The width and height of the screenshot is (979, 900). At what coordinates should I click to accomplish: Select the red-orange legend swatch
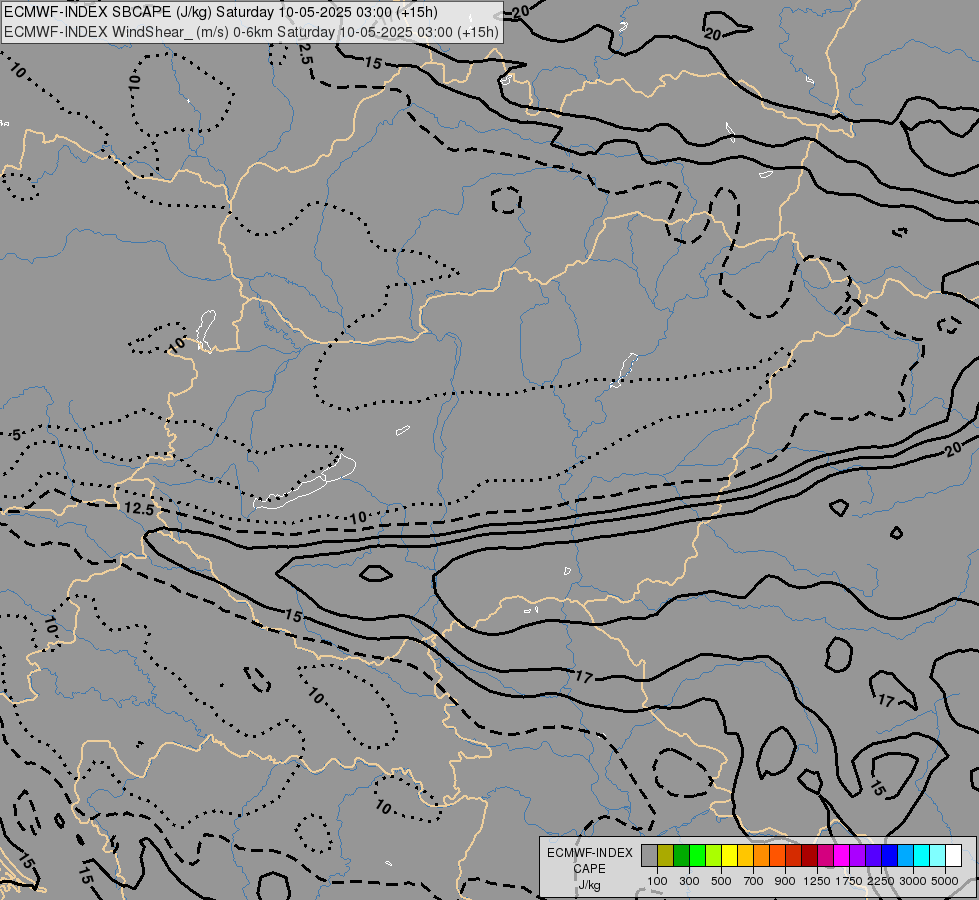click(x=777, y=856)
